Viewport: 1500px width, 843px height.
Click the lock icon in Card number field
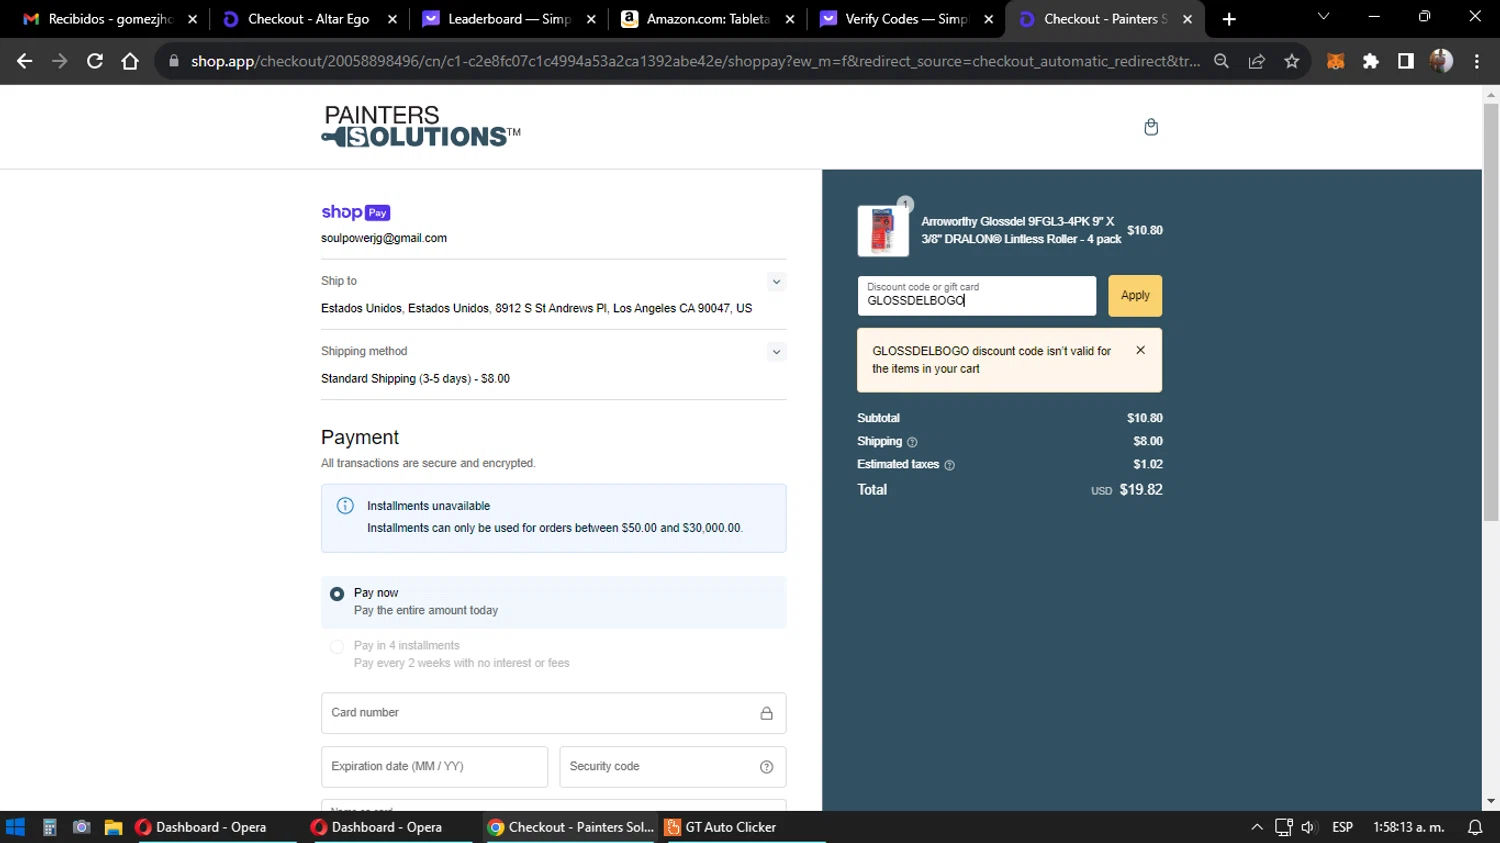(x=766, y=713)
